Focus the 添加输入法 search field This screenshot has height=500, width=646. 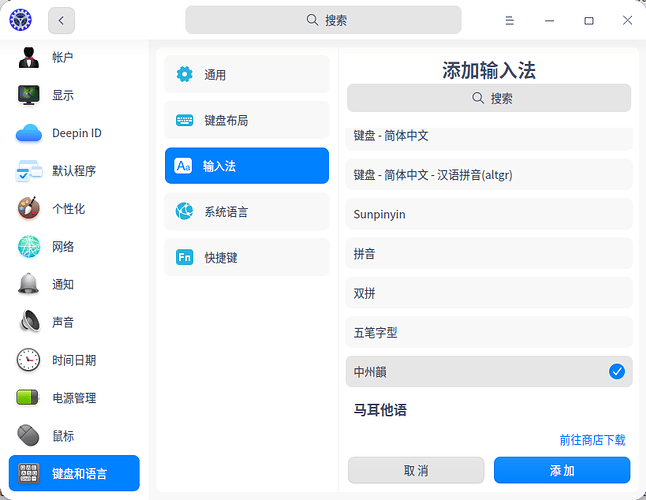tap(489, 98)
